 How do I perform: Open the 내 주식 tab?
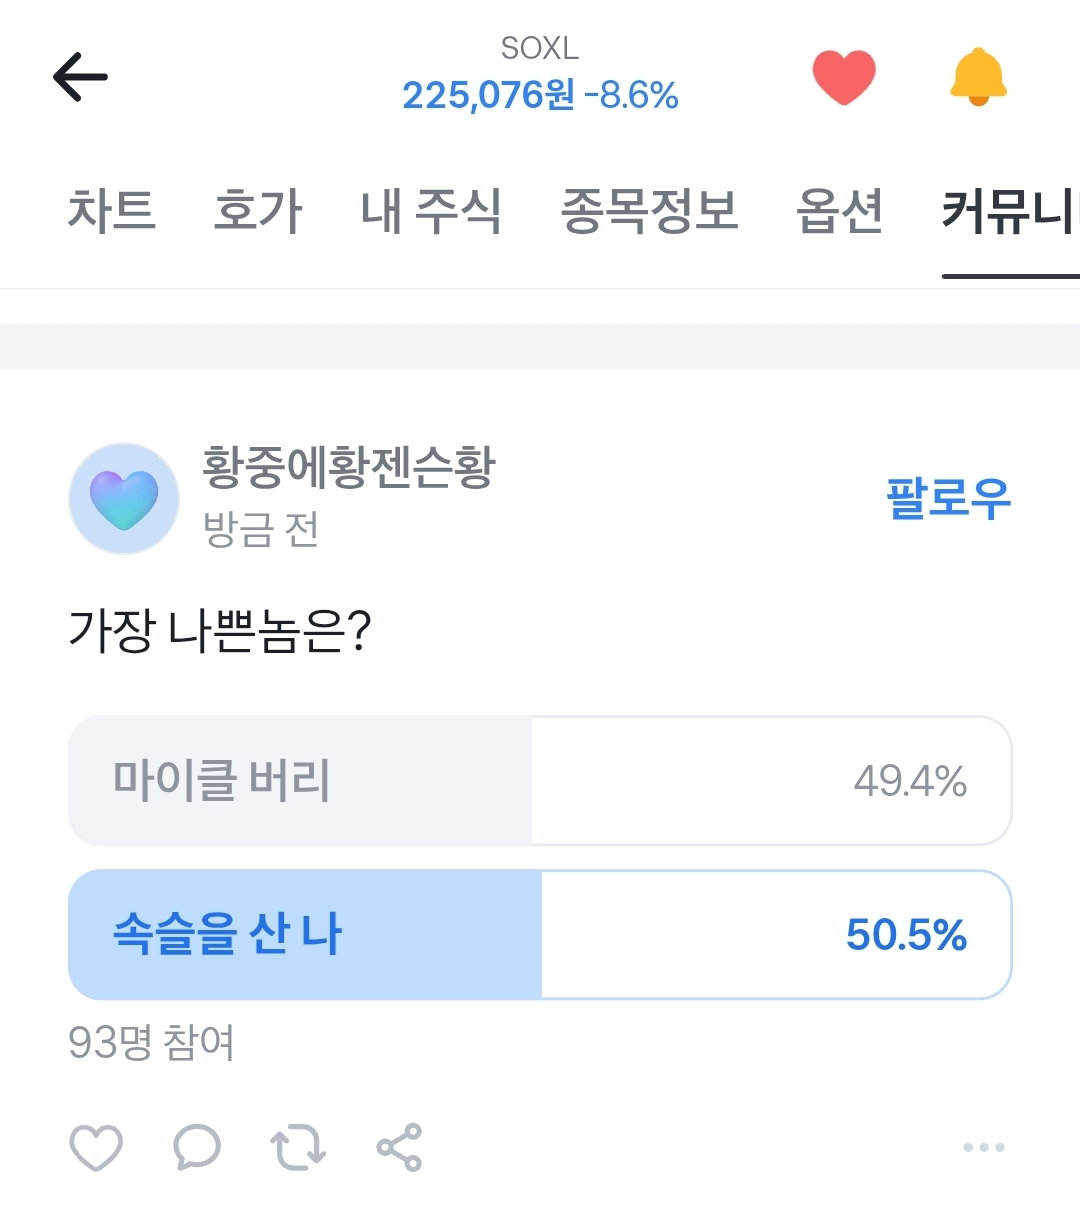point(431,211)
